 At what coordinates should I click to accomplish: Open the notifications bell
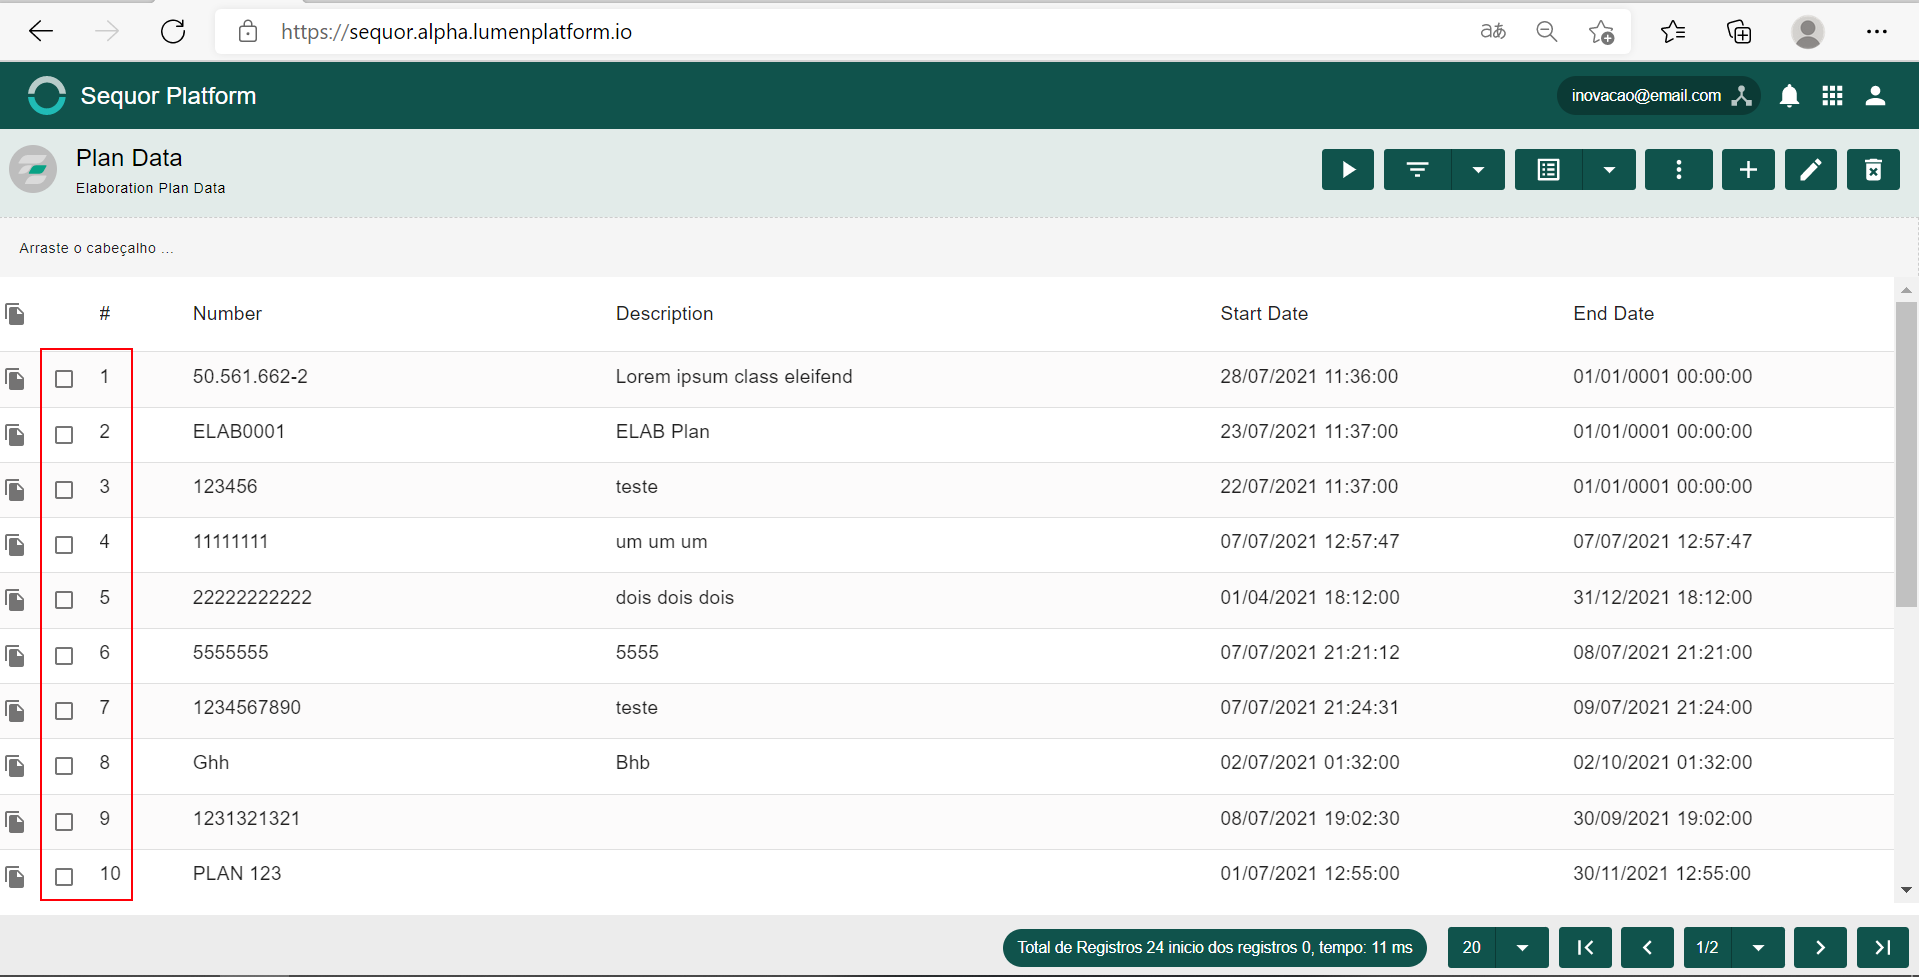(x=1790, y=96)
